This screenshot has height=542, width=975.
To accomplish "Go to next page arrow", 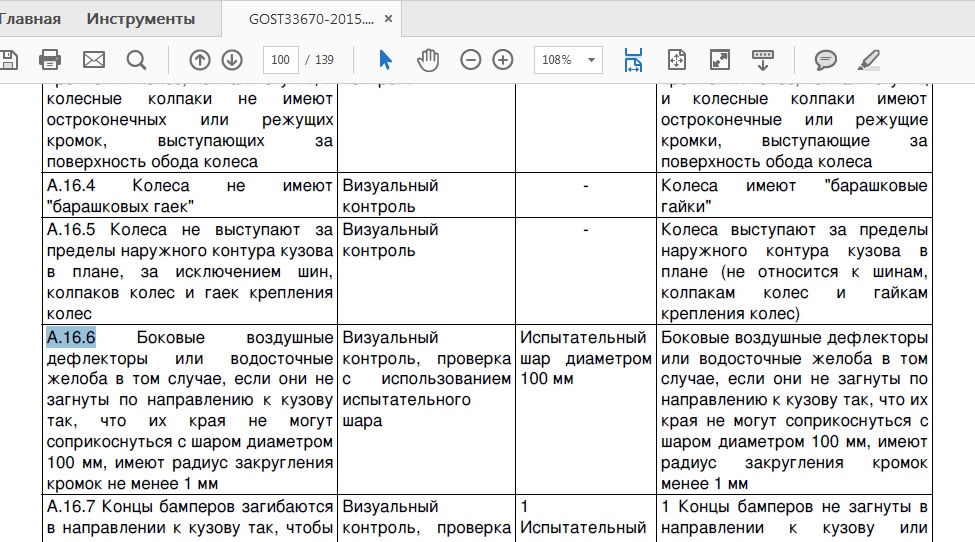I will 232,60.
